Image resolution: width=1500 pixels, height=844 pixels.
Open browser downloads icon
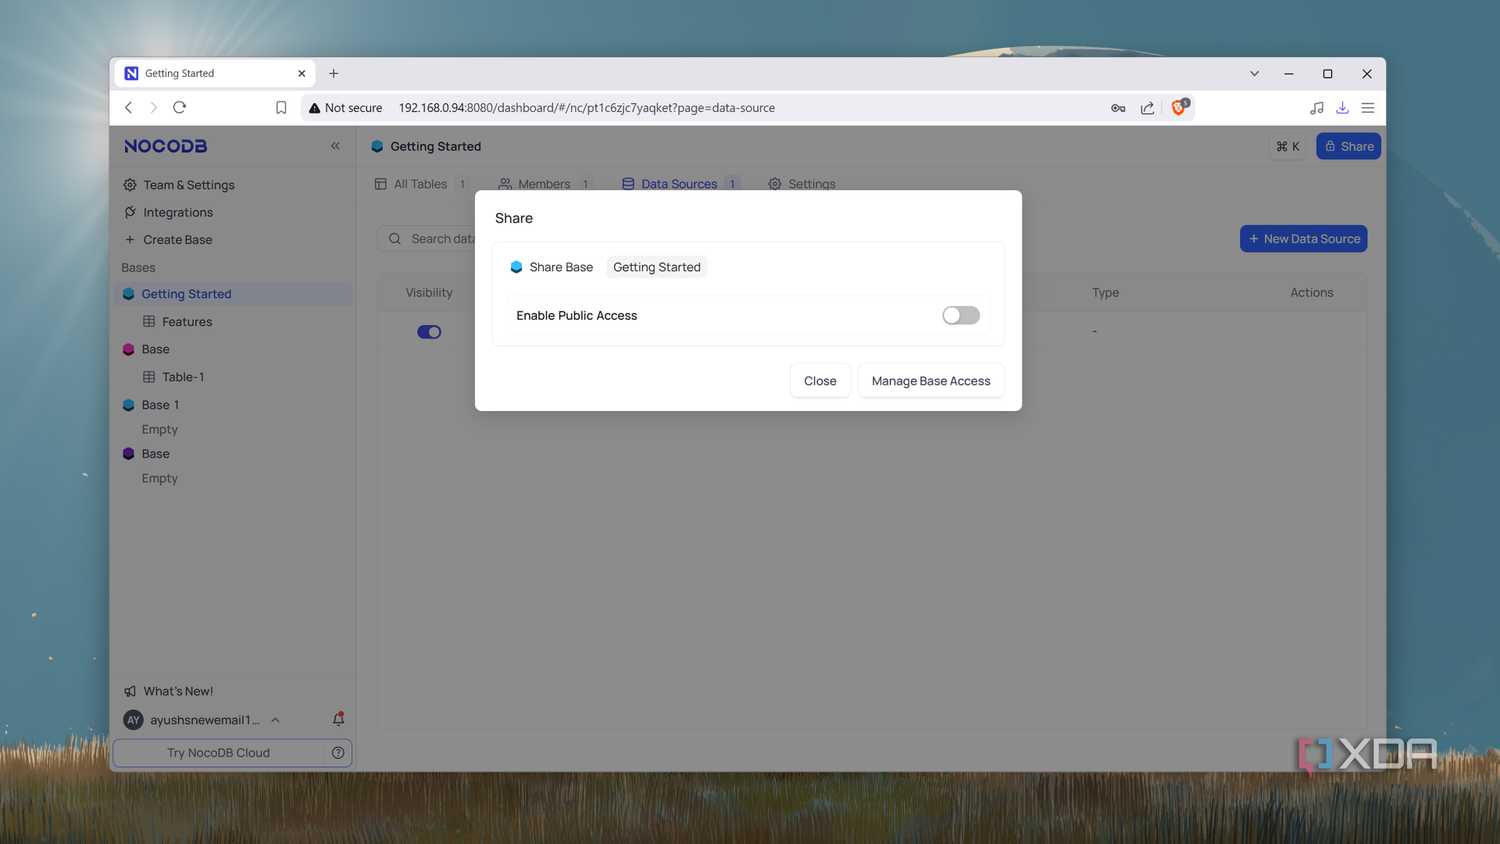[x=1342, y=108]
